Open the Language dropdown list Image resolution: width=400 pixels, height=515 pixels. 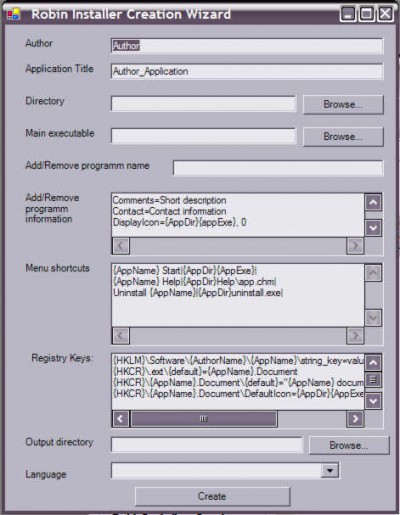[x=330, y=470]
